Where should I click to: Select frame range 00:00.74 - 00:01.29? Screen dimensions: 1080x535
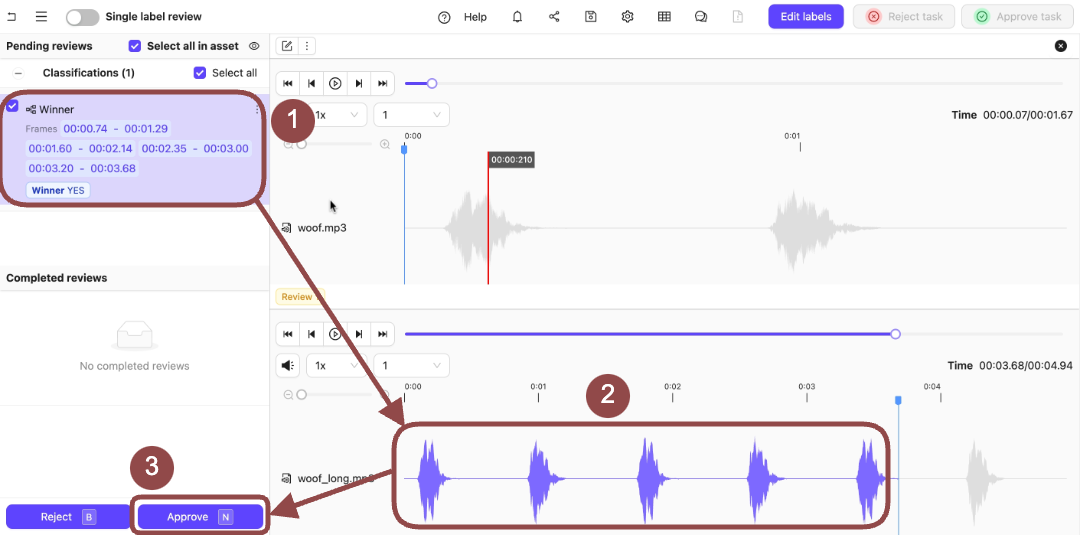point(116,129)
